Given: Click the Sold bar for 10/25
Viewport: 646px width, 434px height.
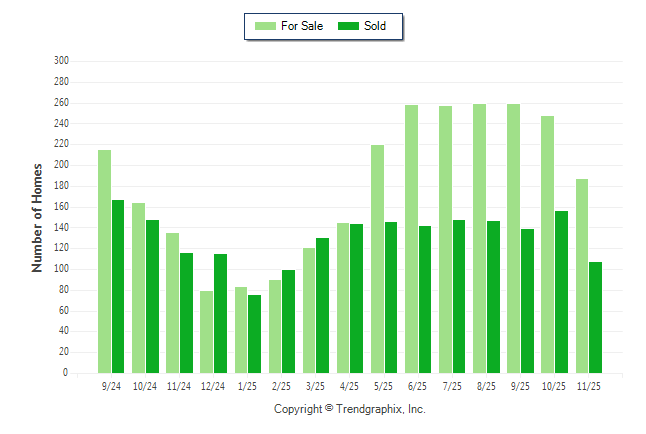Looking at the screenshot, I should coord(562,291).
